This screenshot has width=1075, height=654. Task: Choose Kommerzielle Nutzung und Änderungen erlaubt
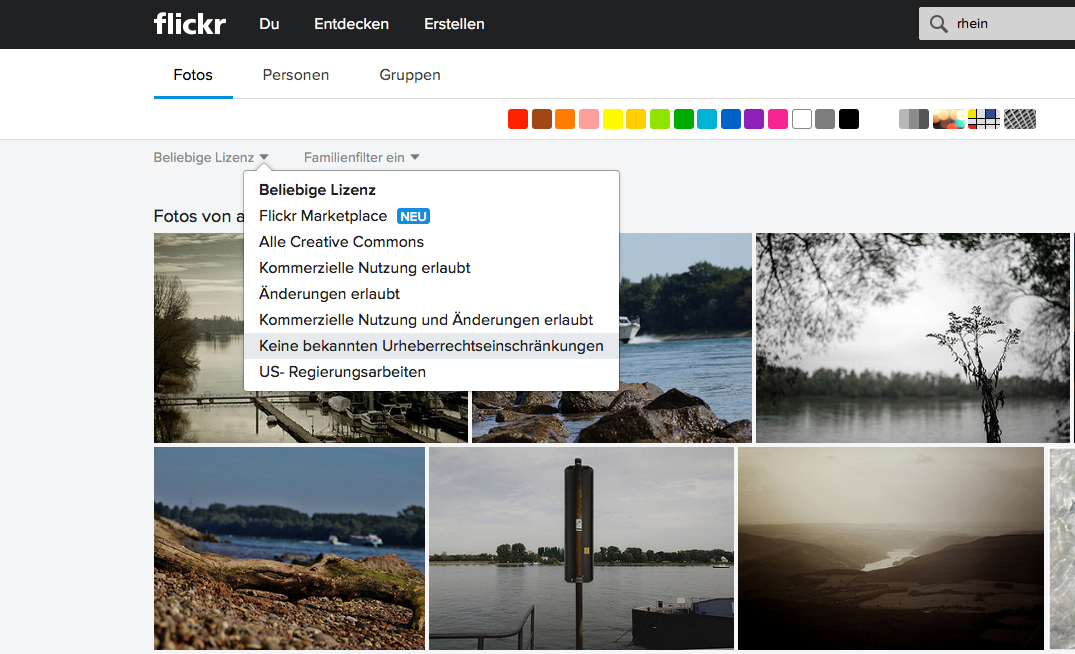(x=432, y=320)
